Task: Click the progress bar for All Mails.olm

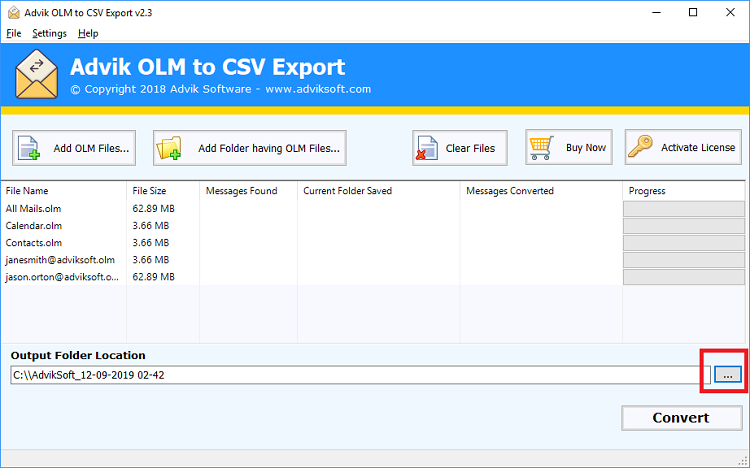Action: point(683,208)
